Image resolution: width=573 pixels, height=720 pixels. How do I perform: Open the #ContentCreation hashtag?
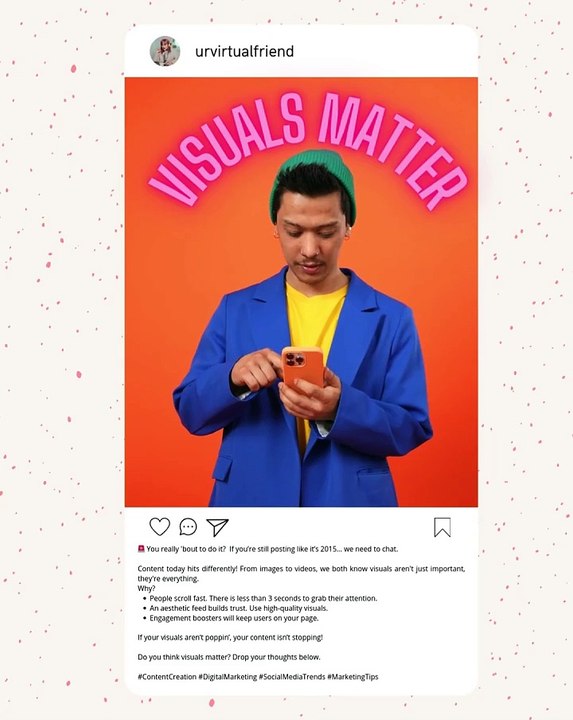click(x=167, y=676)
